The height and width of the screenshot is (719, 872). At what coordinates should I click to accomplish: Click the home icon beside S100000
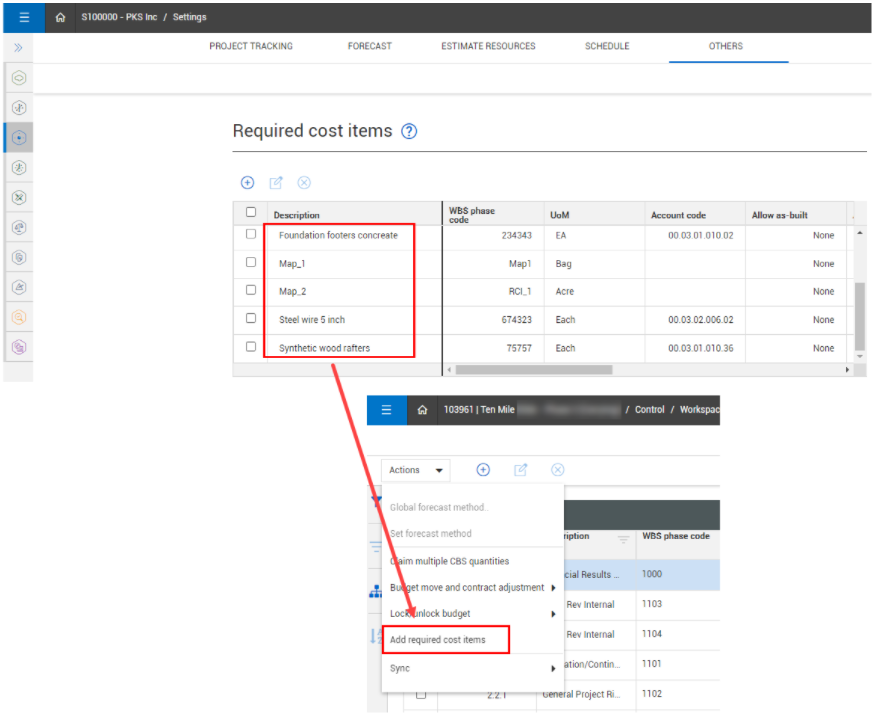(61, 18)
